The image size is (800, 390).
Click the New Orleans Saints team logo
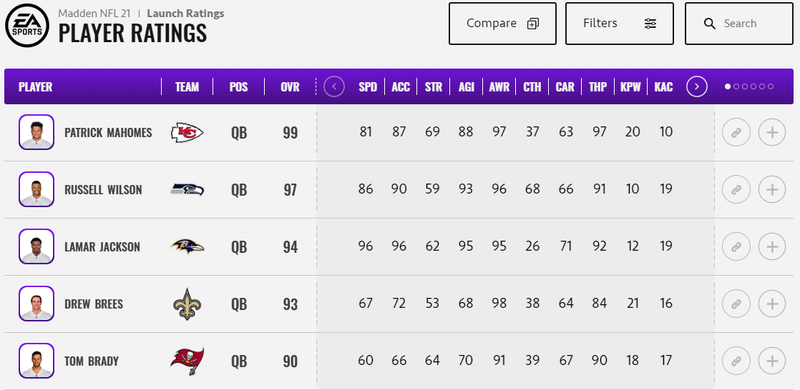click(187, 304)
